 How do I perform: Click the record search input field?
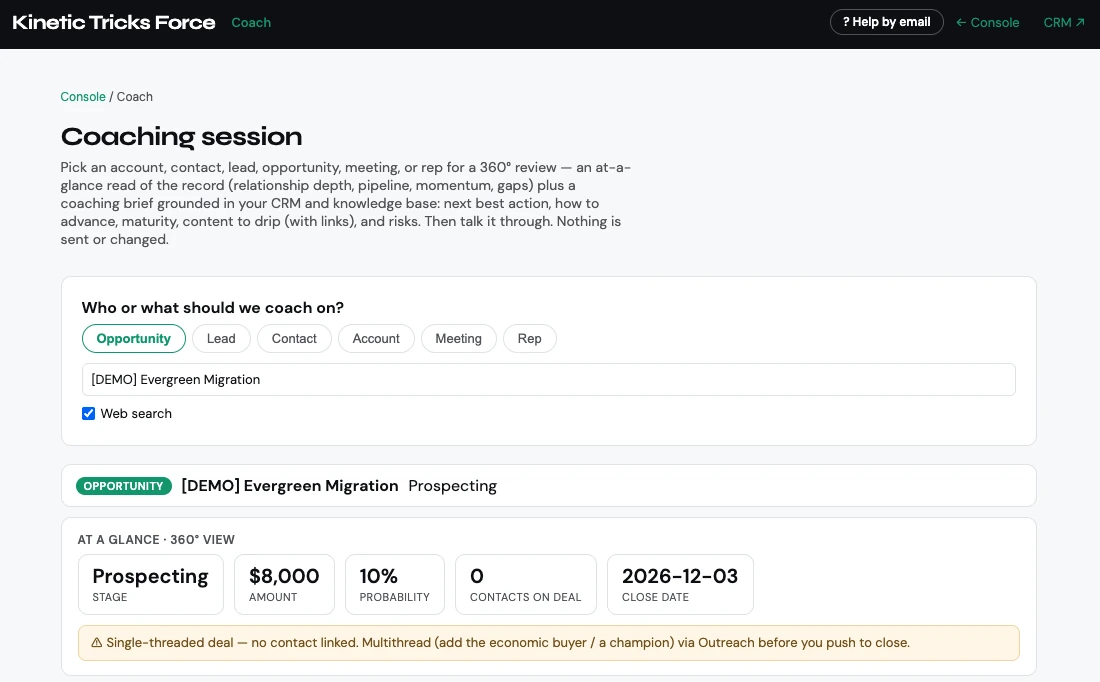tap(549, 380)
